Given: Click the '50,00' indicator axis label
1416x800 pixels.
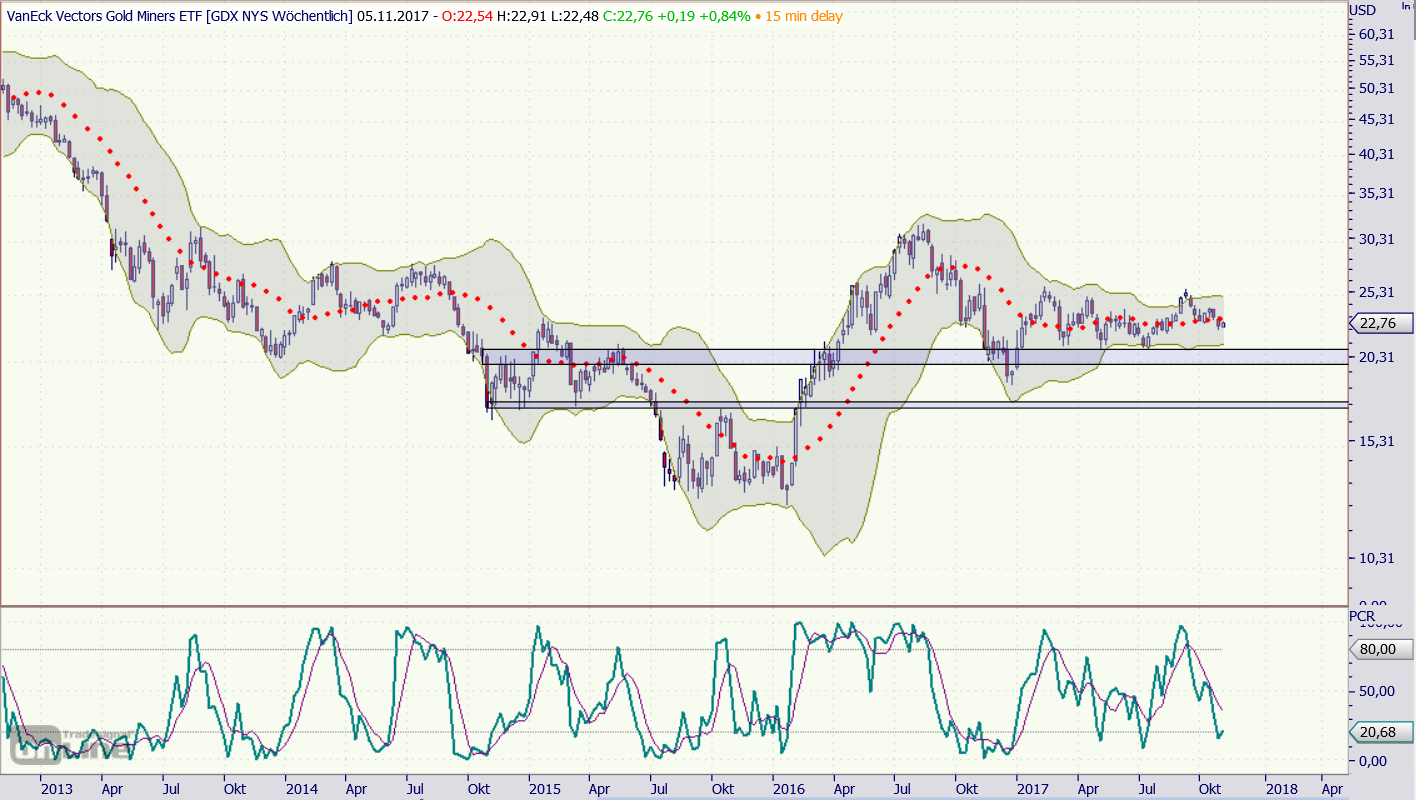Looking at the screenshot, I should [1376, 691].
